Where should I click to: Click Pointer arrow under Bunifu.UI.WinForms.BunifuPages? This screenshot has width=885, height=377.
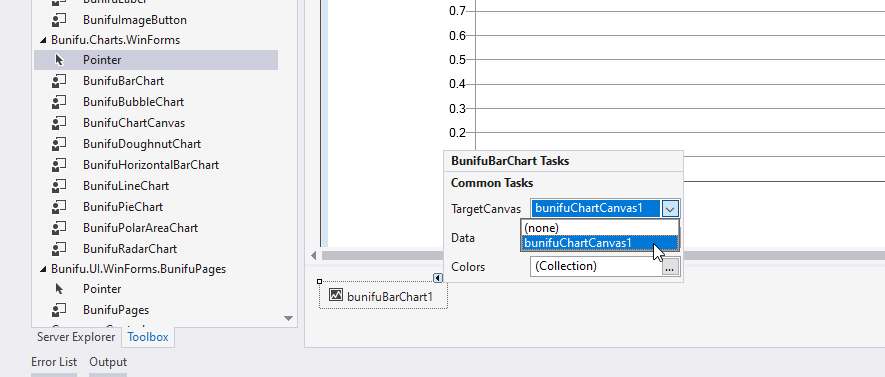pyautogui.click(x=59, y=289)
